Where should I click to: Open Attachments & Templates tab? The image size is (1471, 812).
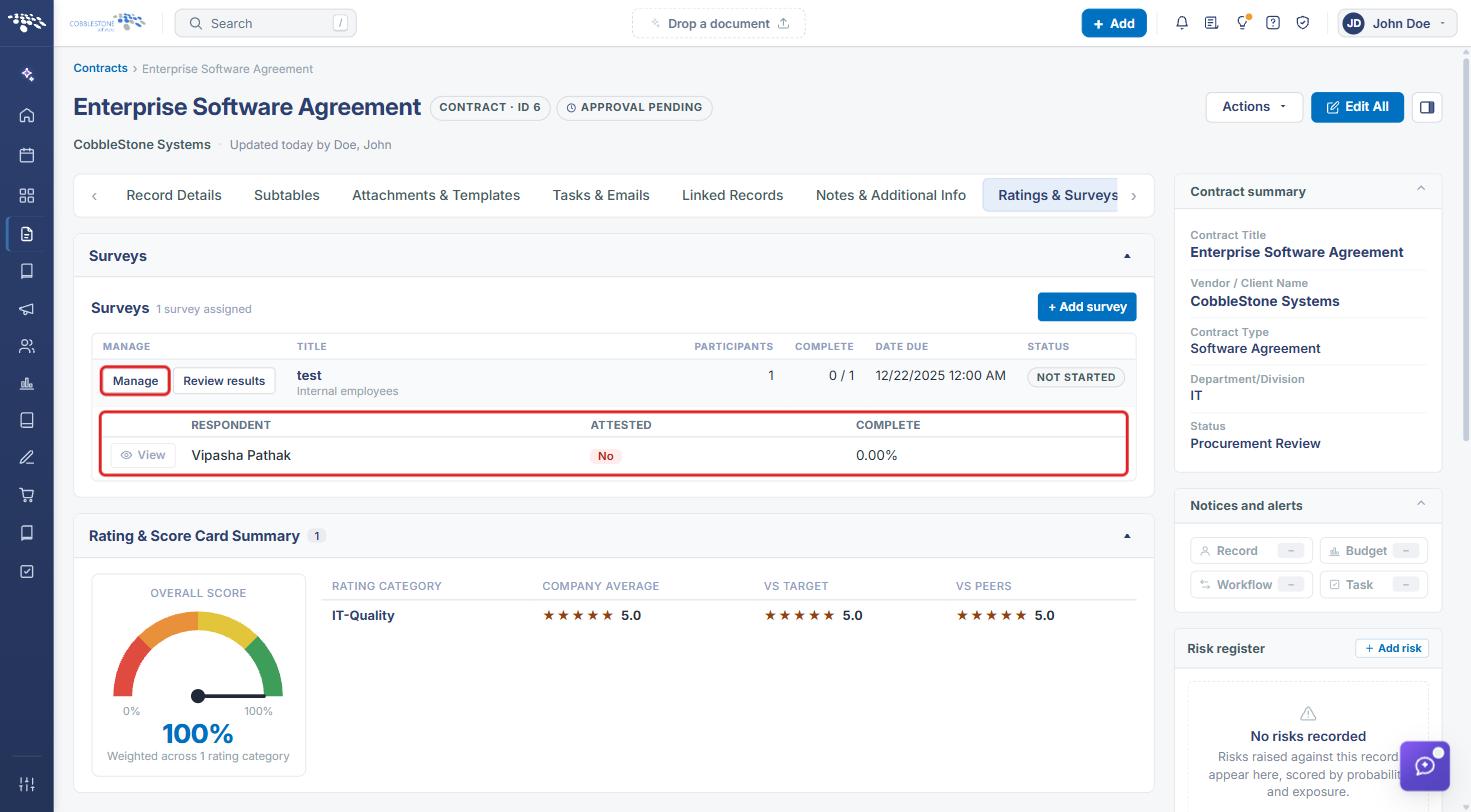pos(436,195)
